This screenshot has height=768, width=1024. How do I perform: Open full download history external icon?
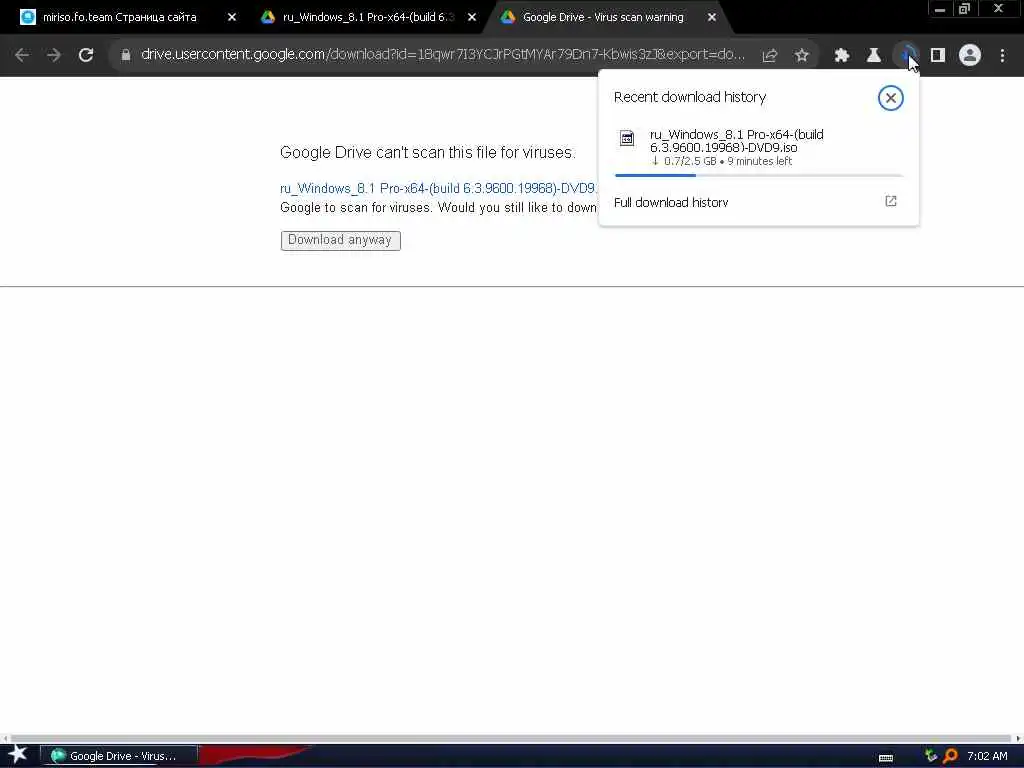[891, 201]
